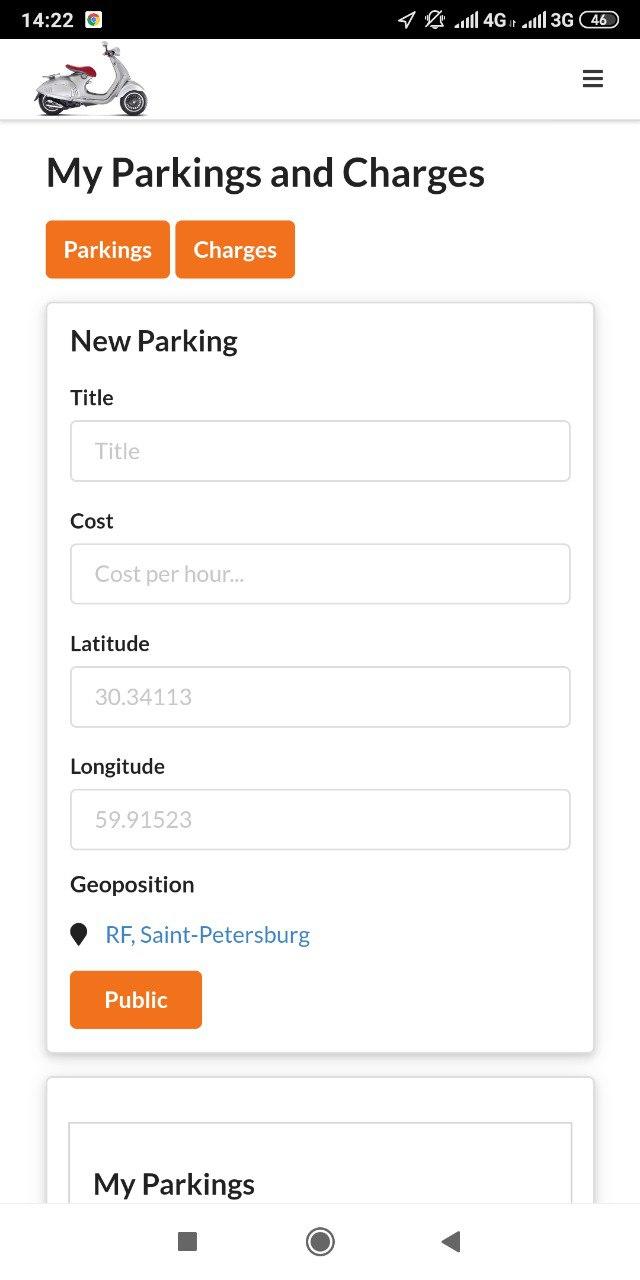Tap the battery indicator icon
Screen dimensions: 640x1280
[599, 20]
